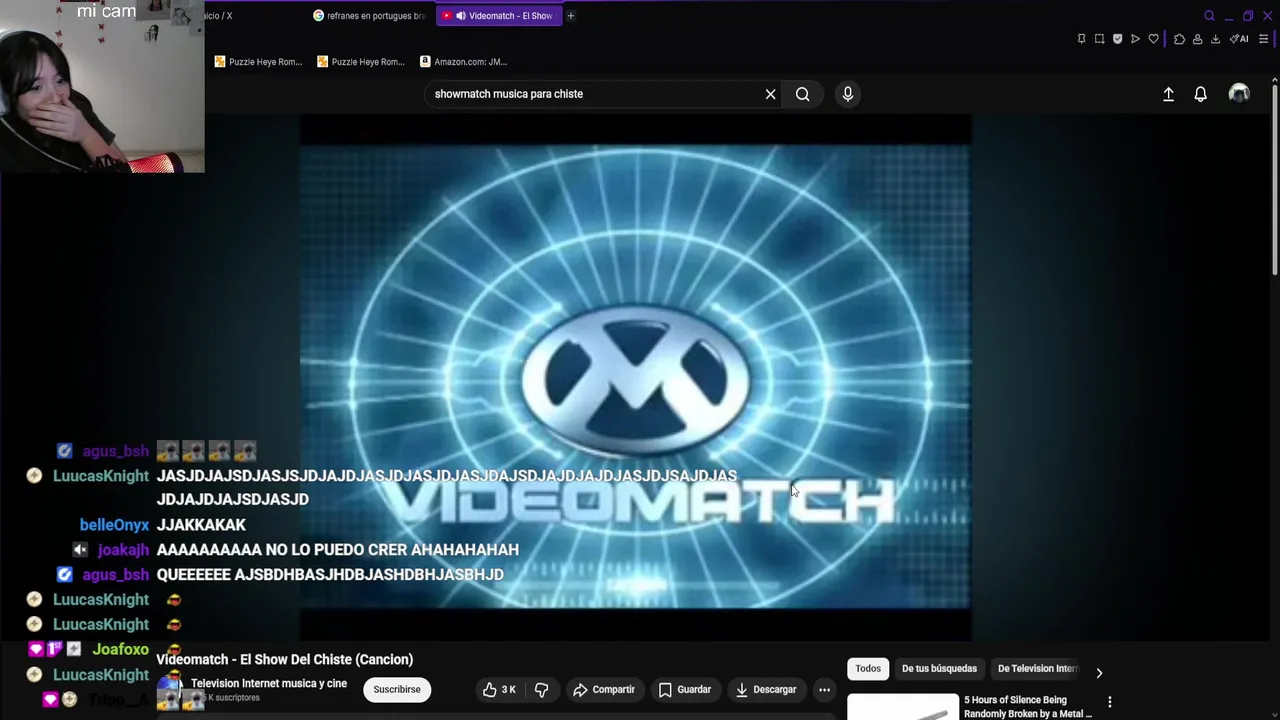Click the Compartir share button
Viewport: 1280px width, 720px height.
[604, 690]
